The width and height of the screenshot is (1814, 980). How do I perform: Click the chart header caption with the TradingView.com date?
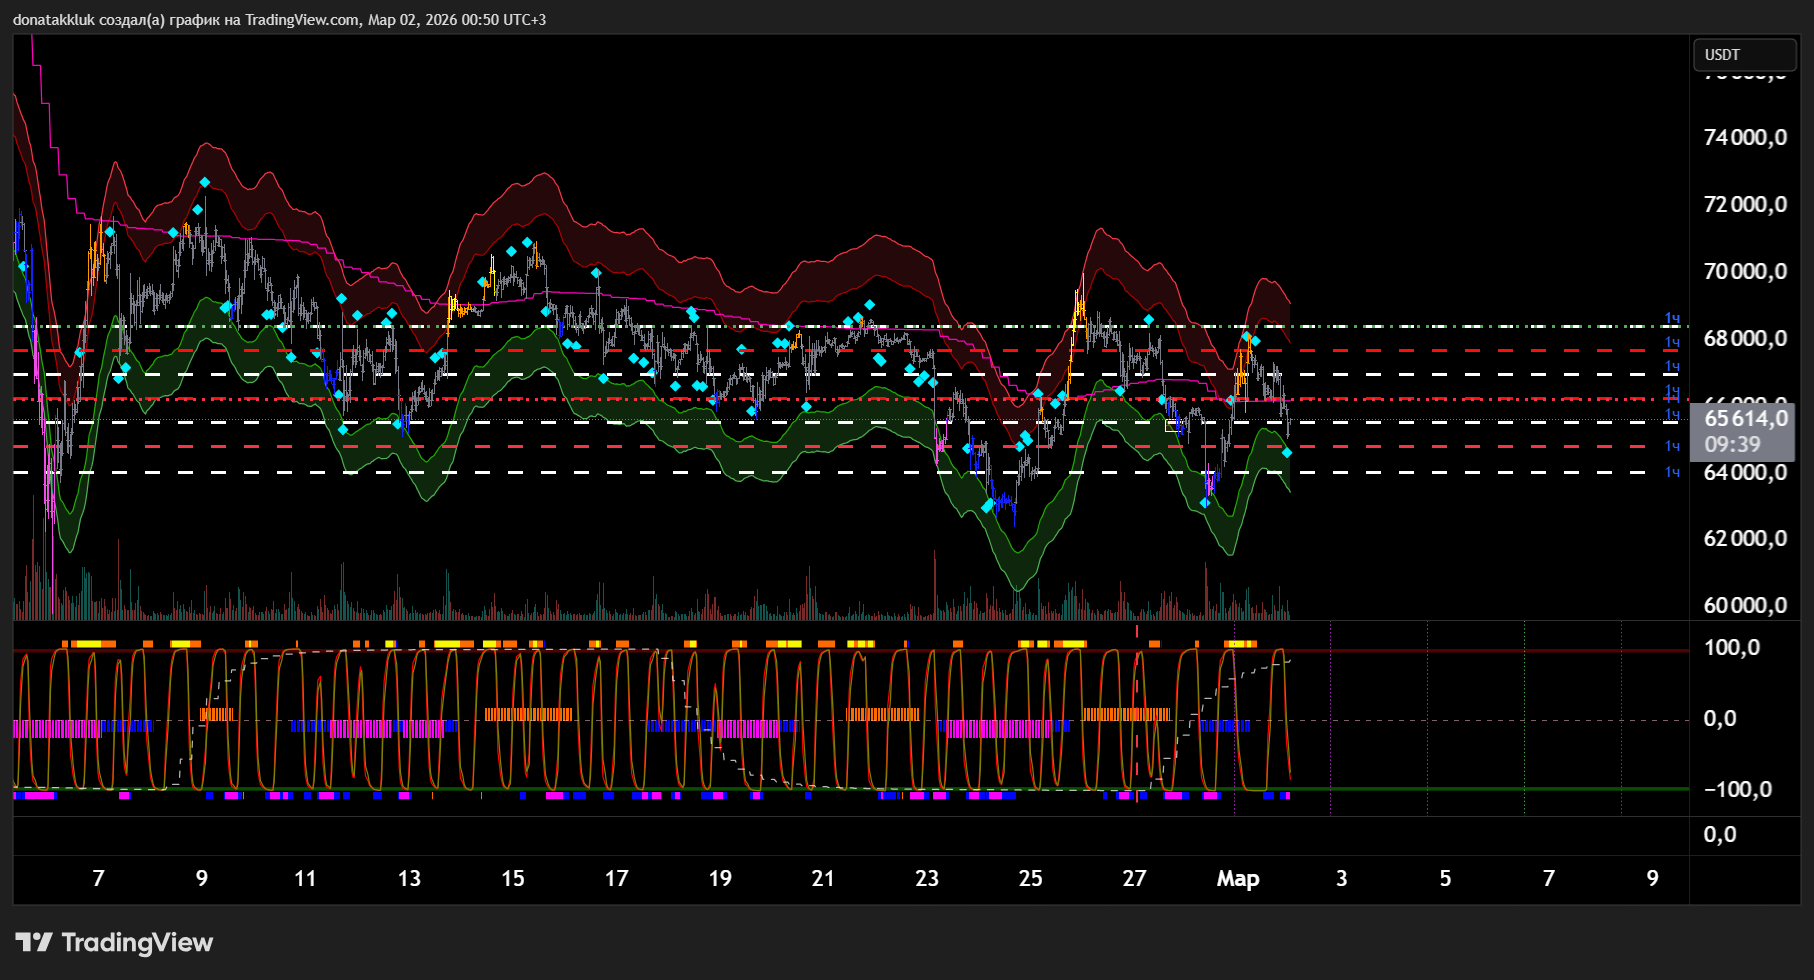(x=279, y=20)
